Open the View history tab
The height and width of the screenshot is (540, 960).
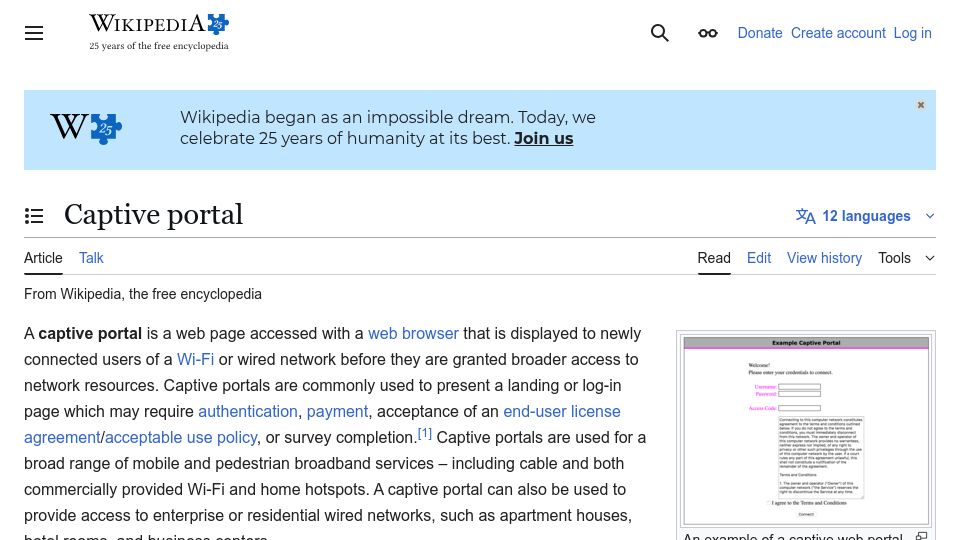(x=824, y=258)
